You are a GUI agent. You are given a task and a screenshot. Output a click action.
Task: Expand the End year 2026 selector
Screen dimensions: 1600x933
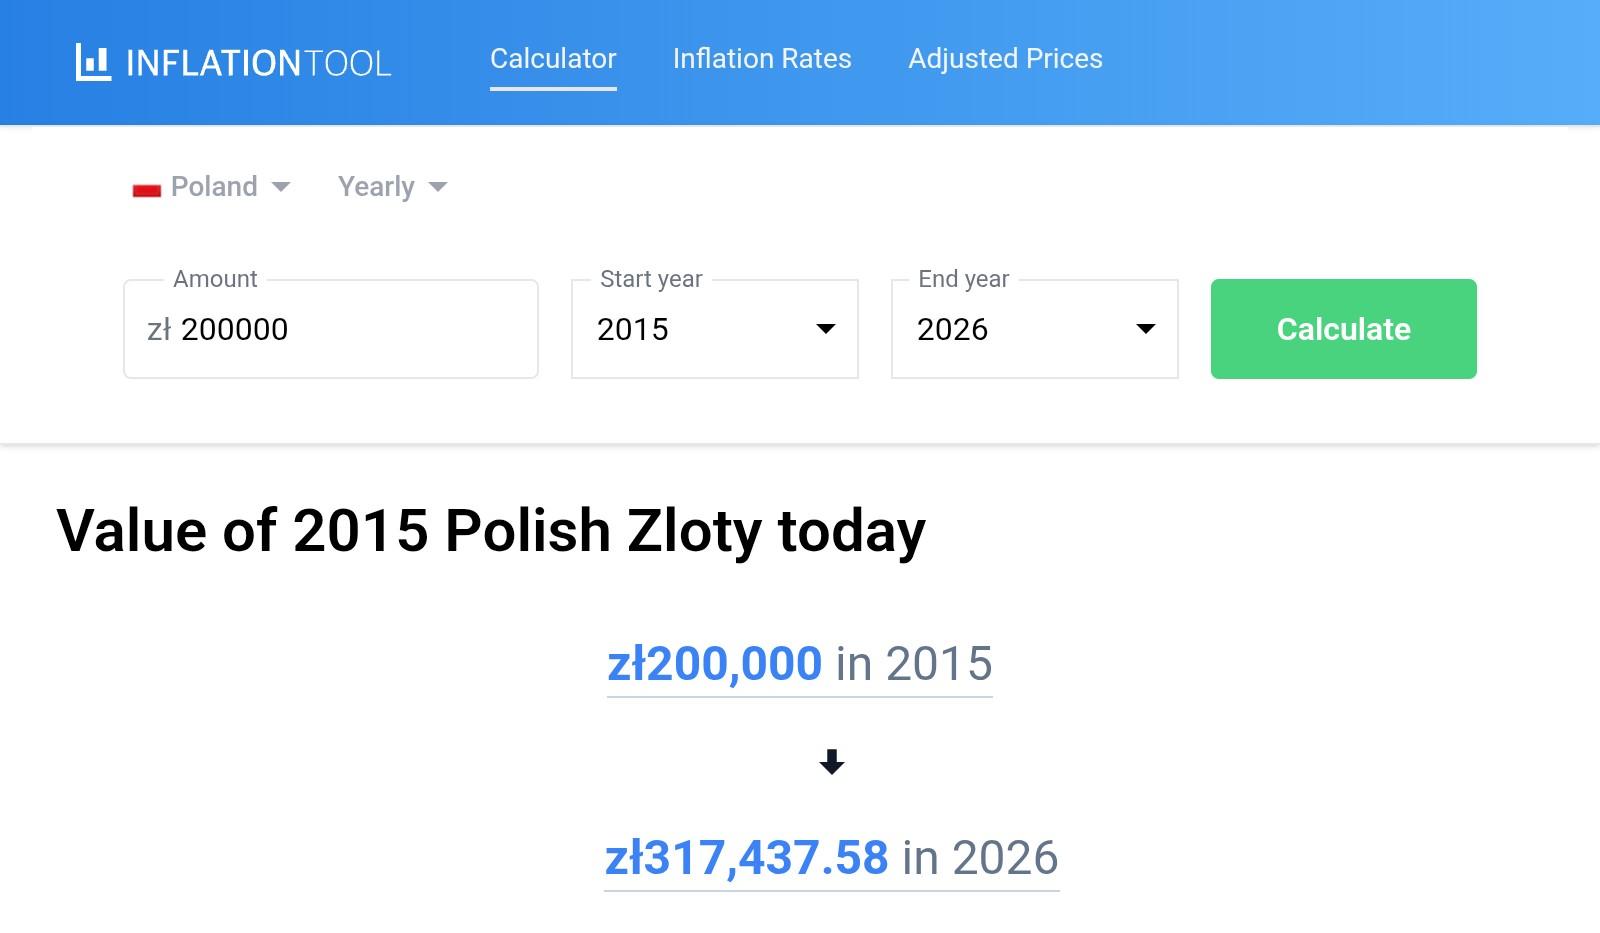click(1034, 329)
